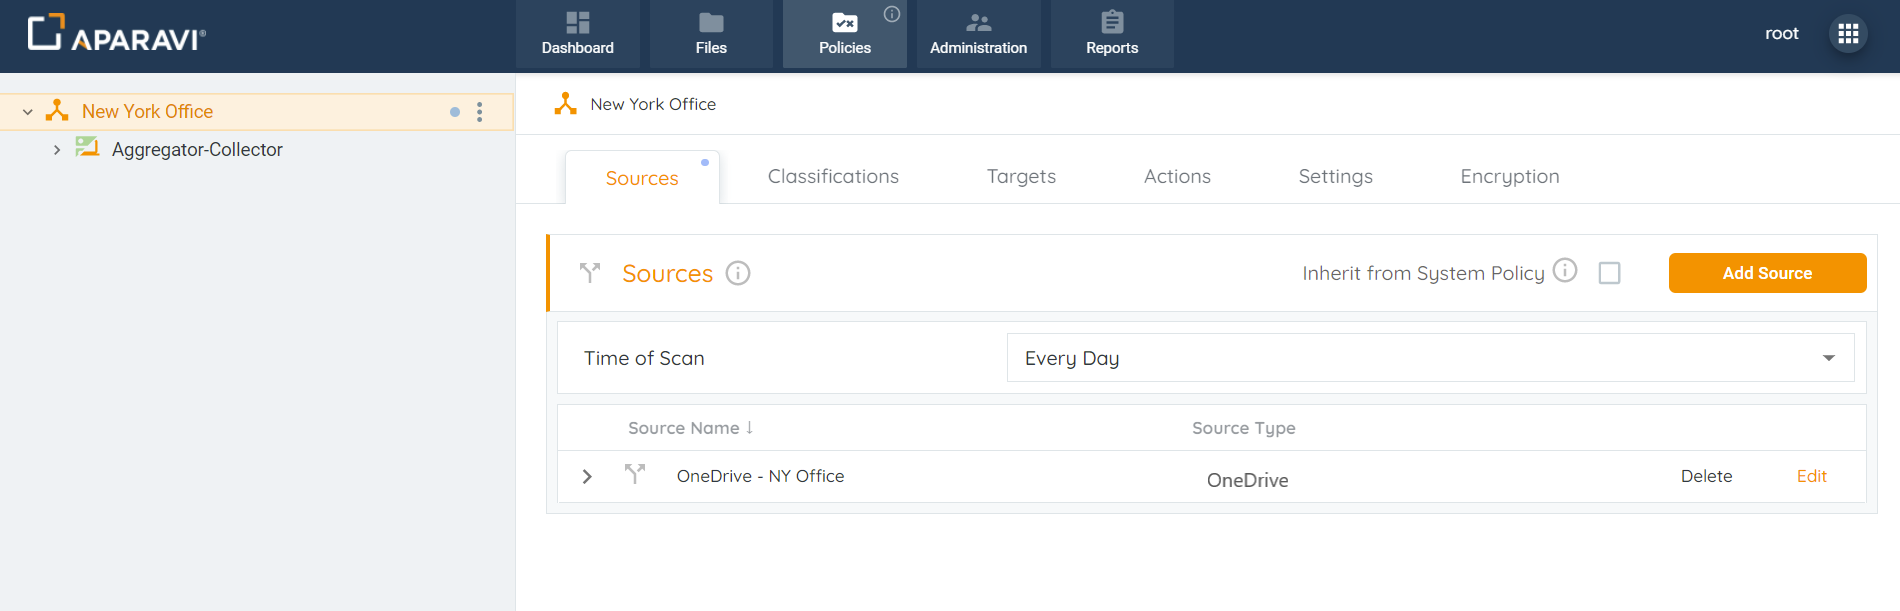This screenshot has width=1900, height=611.
Task: Click Inherit from System Policy info icon
Action: (1565, 271)
